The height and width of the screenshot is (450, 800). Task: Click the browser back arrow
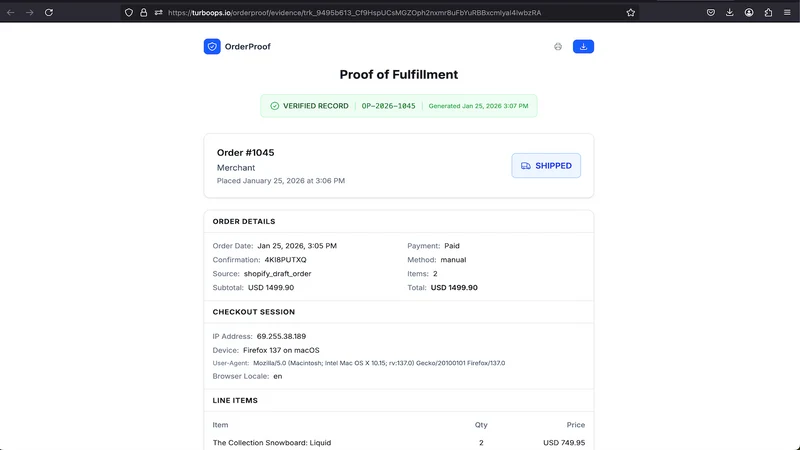tap(10, 12)
